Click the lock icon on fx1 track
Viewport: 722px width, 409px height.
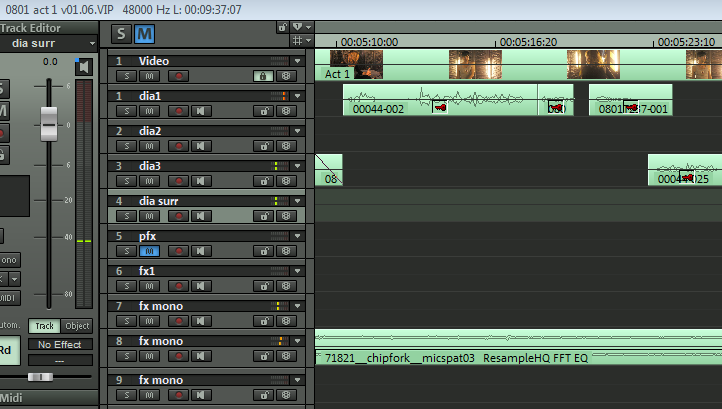264,285
